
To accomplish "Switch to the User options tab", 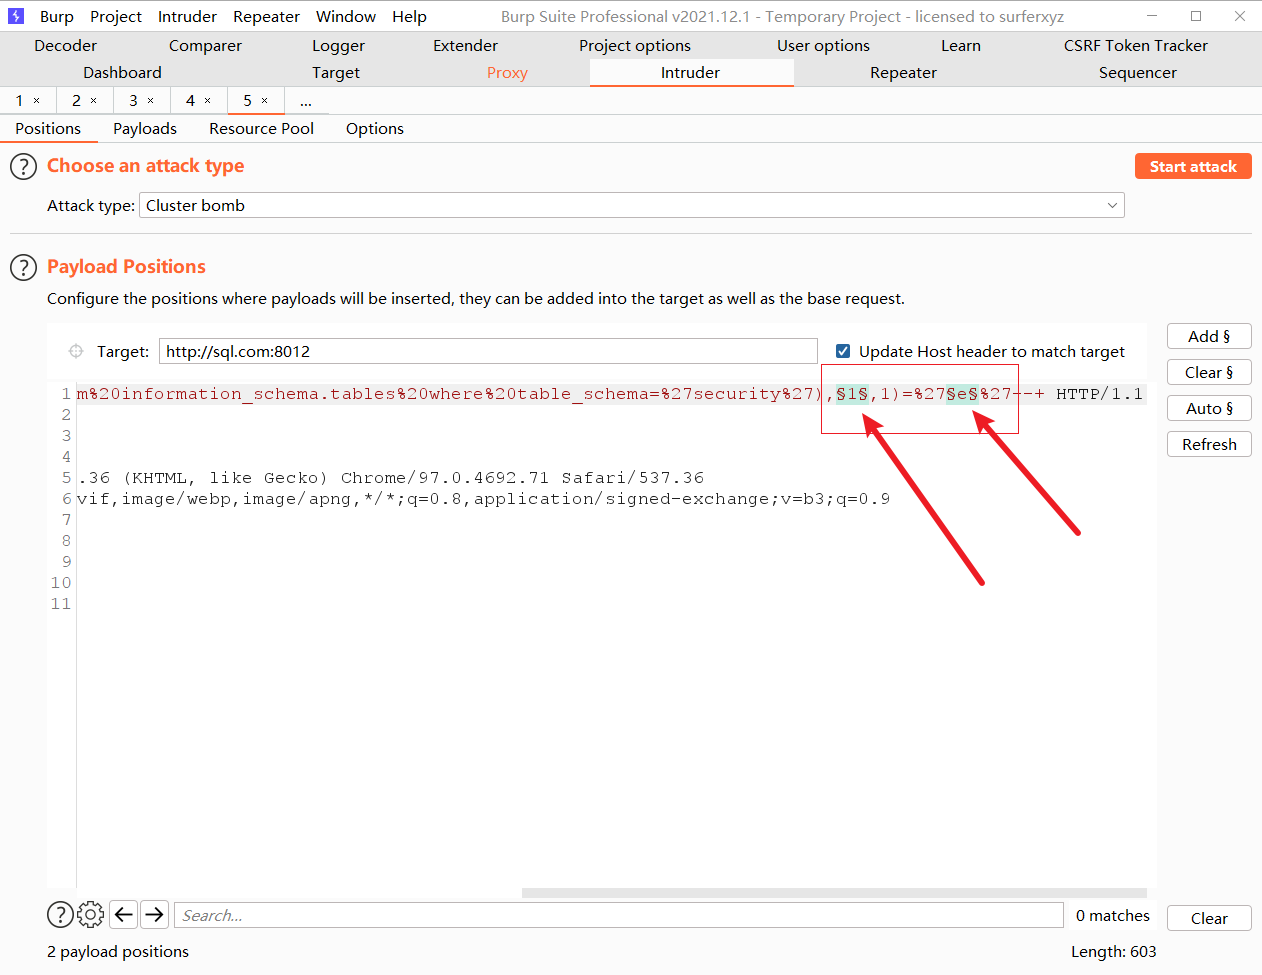I will click(x=823, y=46).
